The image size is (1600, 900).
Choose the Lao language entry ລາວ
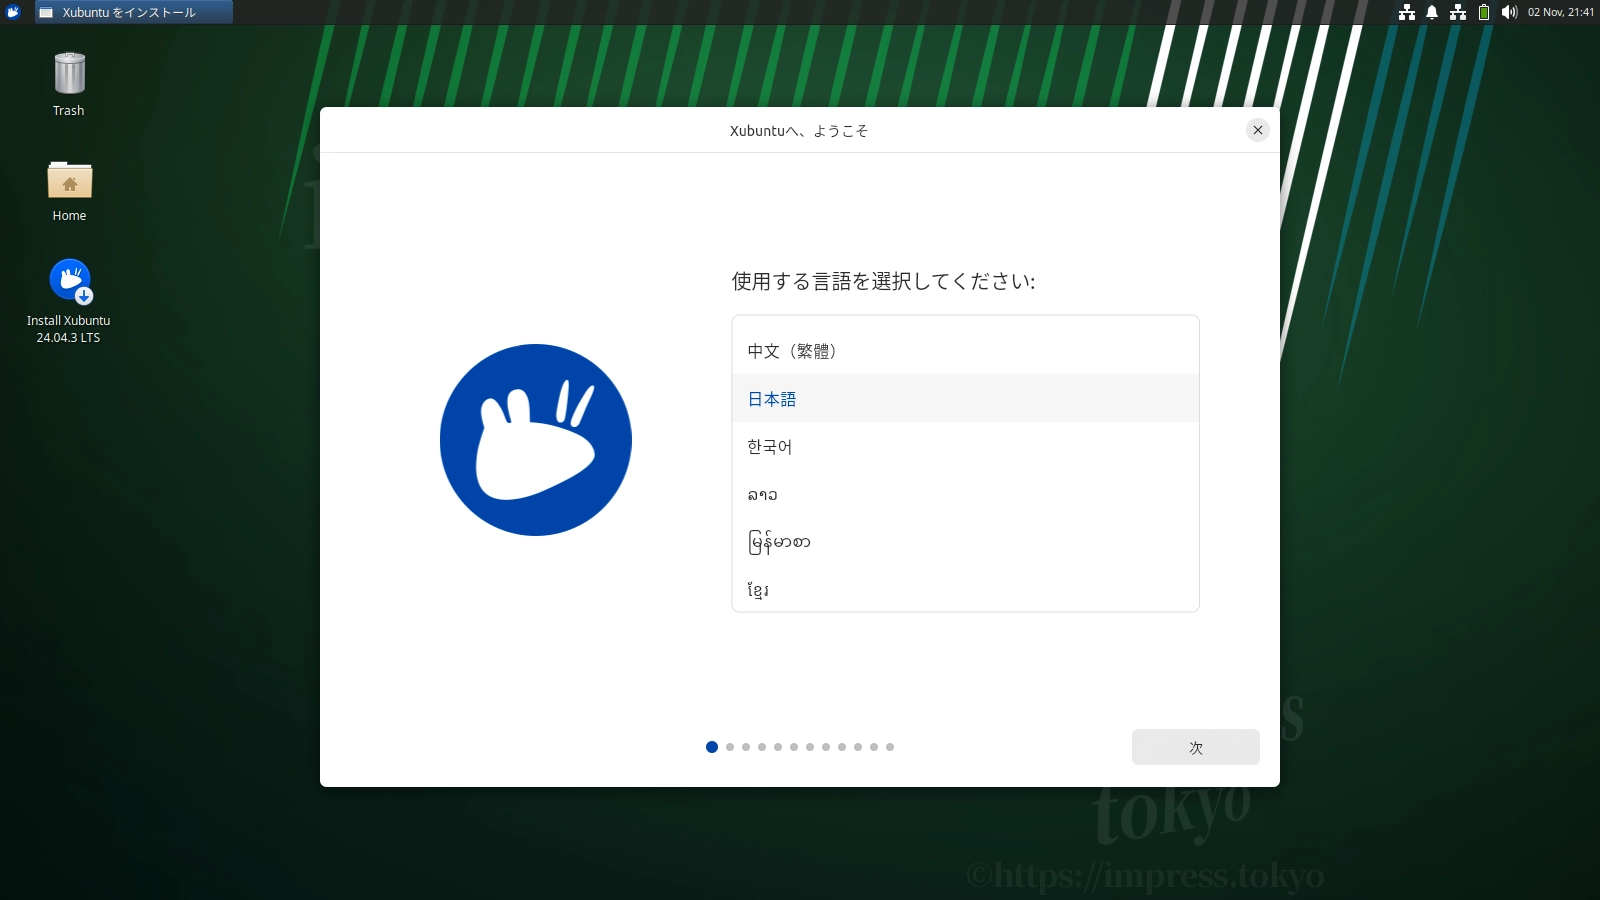[x=965, y=495]
